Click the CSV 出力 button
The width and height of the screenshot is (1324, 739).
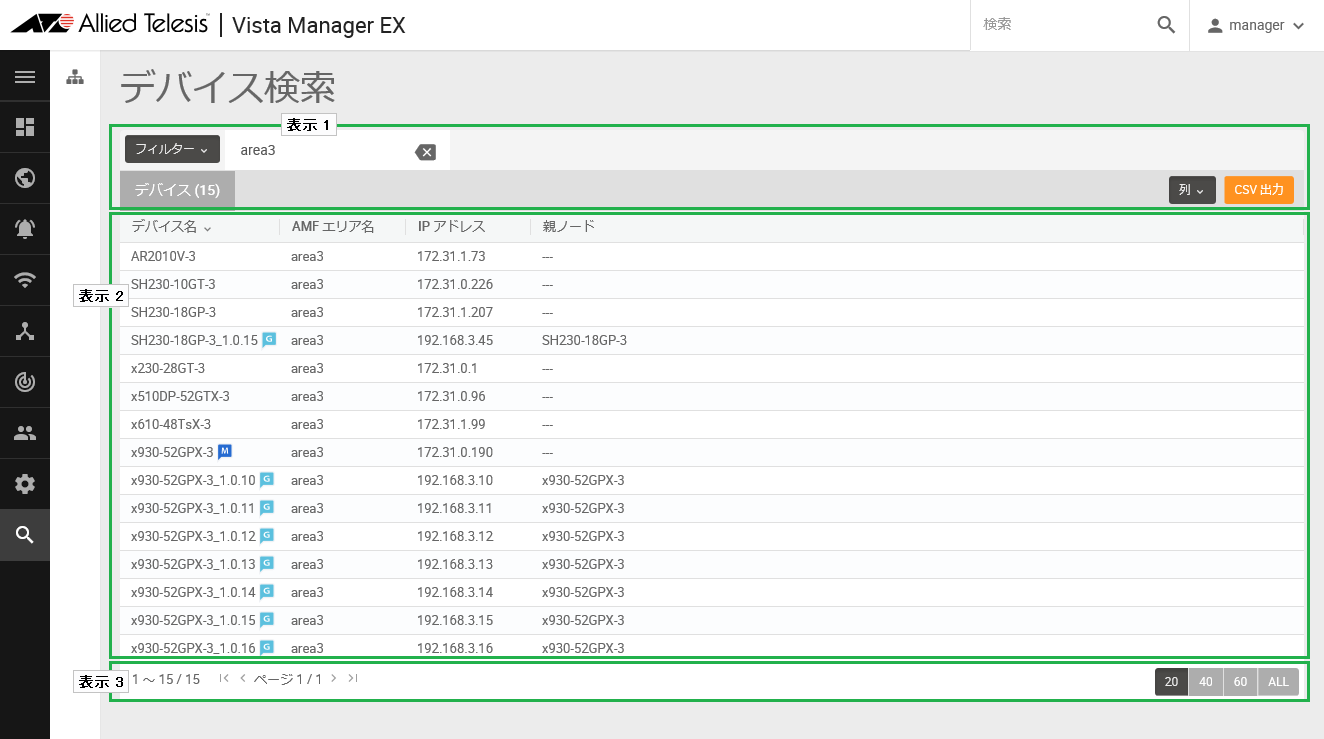(x=1259, y=190)
